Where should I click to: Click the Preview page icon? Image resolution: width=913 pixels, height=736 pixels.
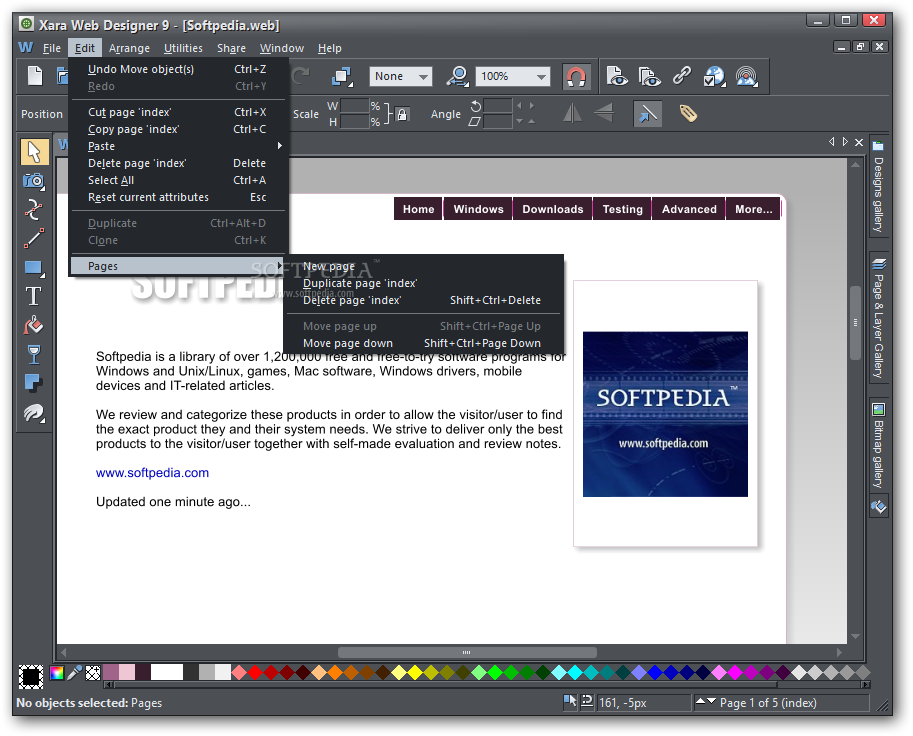617,76
